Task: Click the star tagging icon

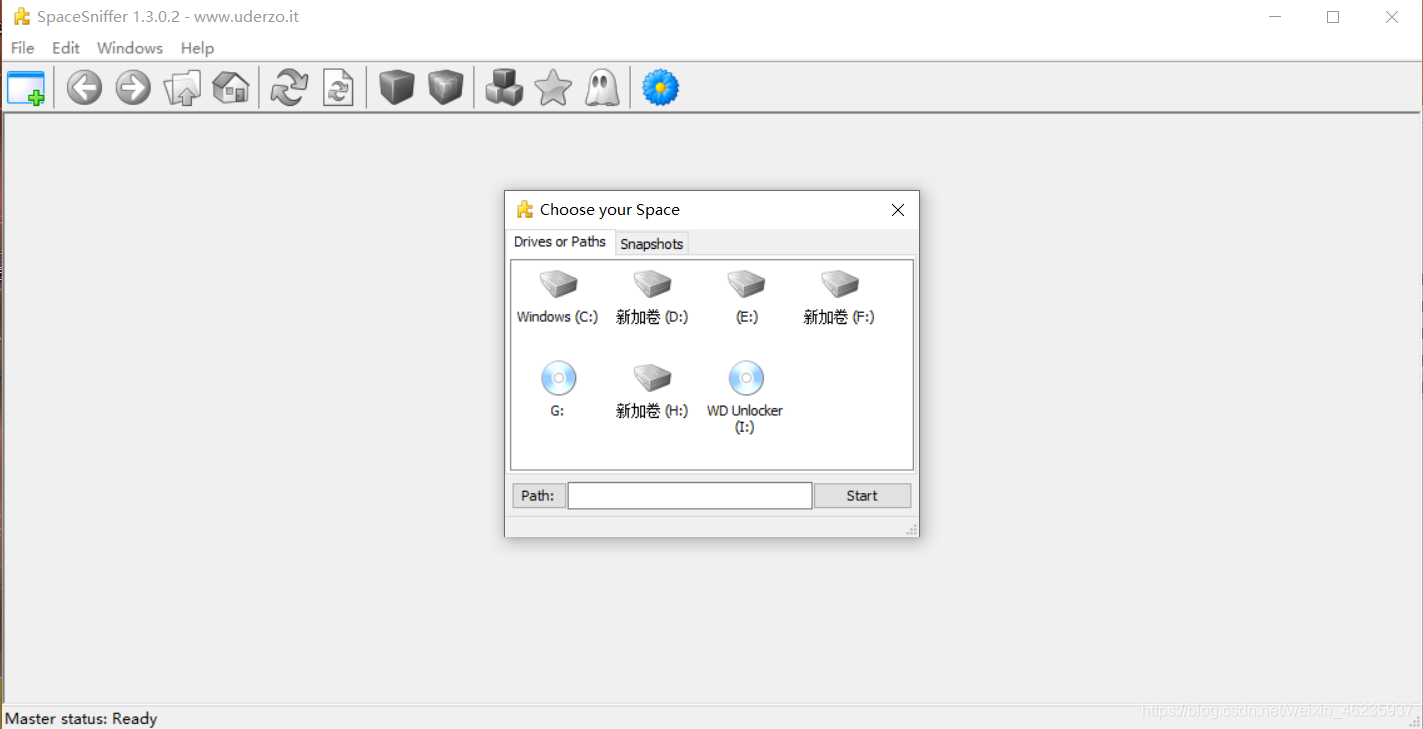Action: [553, 88]
